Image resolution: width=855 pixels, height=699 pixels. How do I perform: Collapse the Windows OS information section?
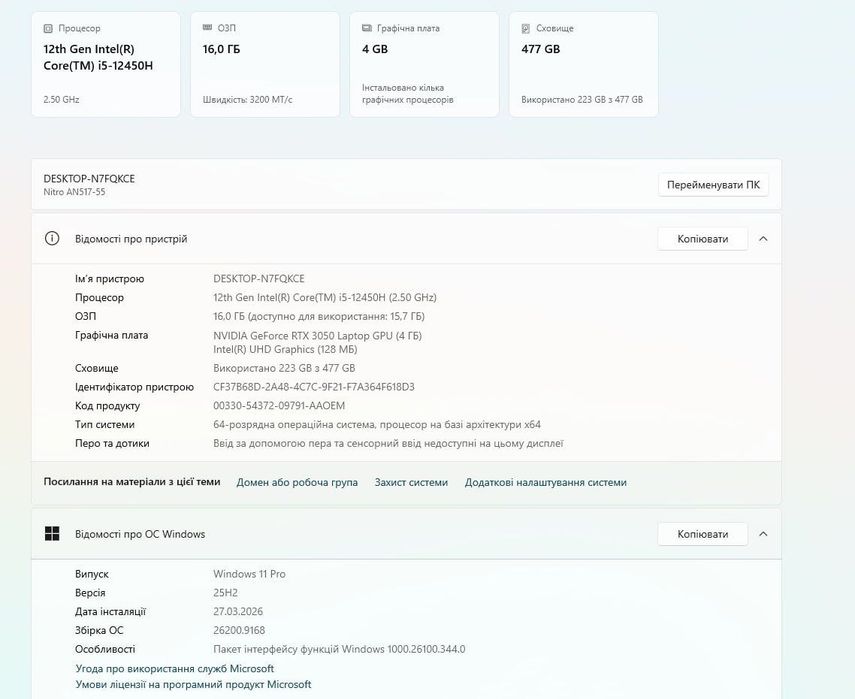(x=763, y=534)
